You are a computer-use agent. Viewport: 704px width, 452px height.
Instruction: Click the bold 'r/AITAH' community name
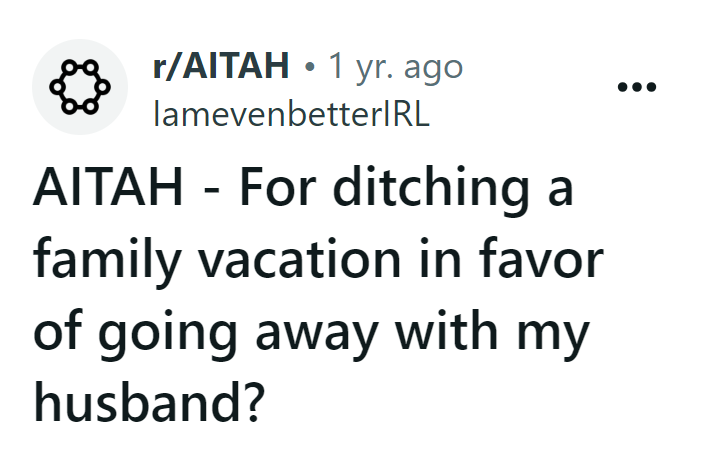220,68
